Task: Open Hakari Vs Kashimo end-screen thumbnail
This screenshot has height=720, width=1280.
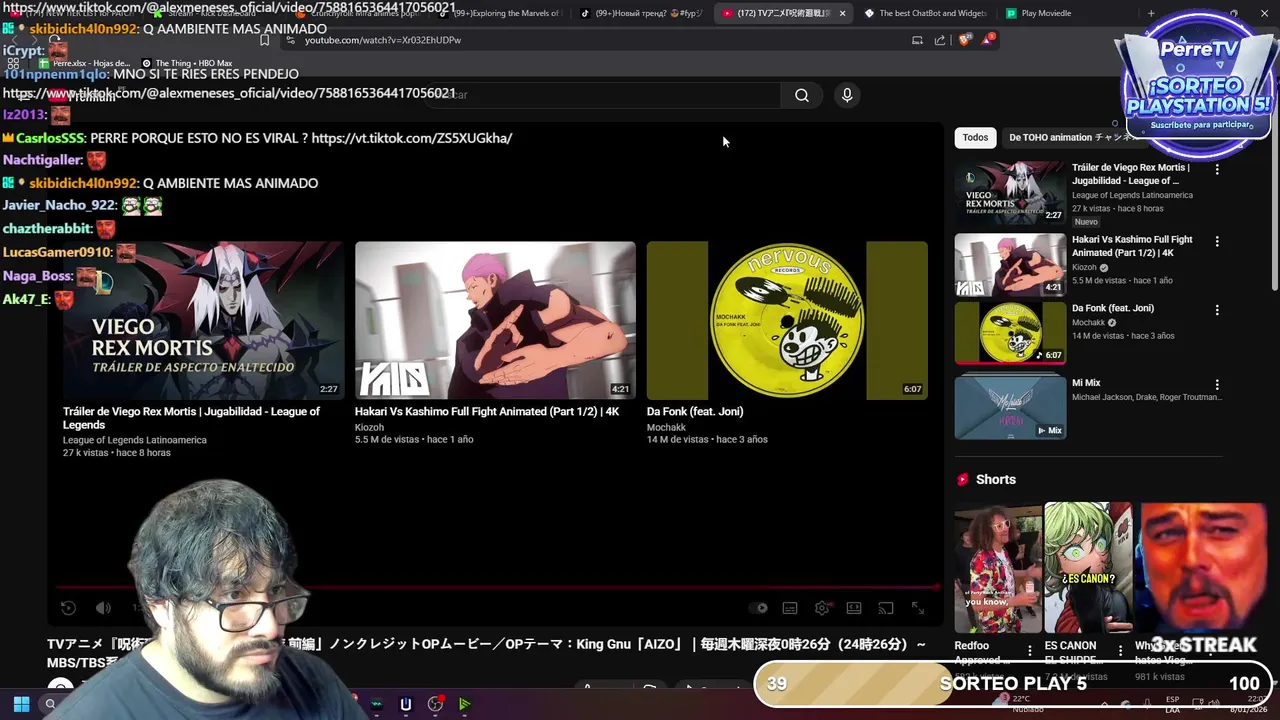Action: (495, 320)
